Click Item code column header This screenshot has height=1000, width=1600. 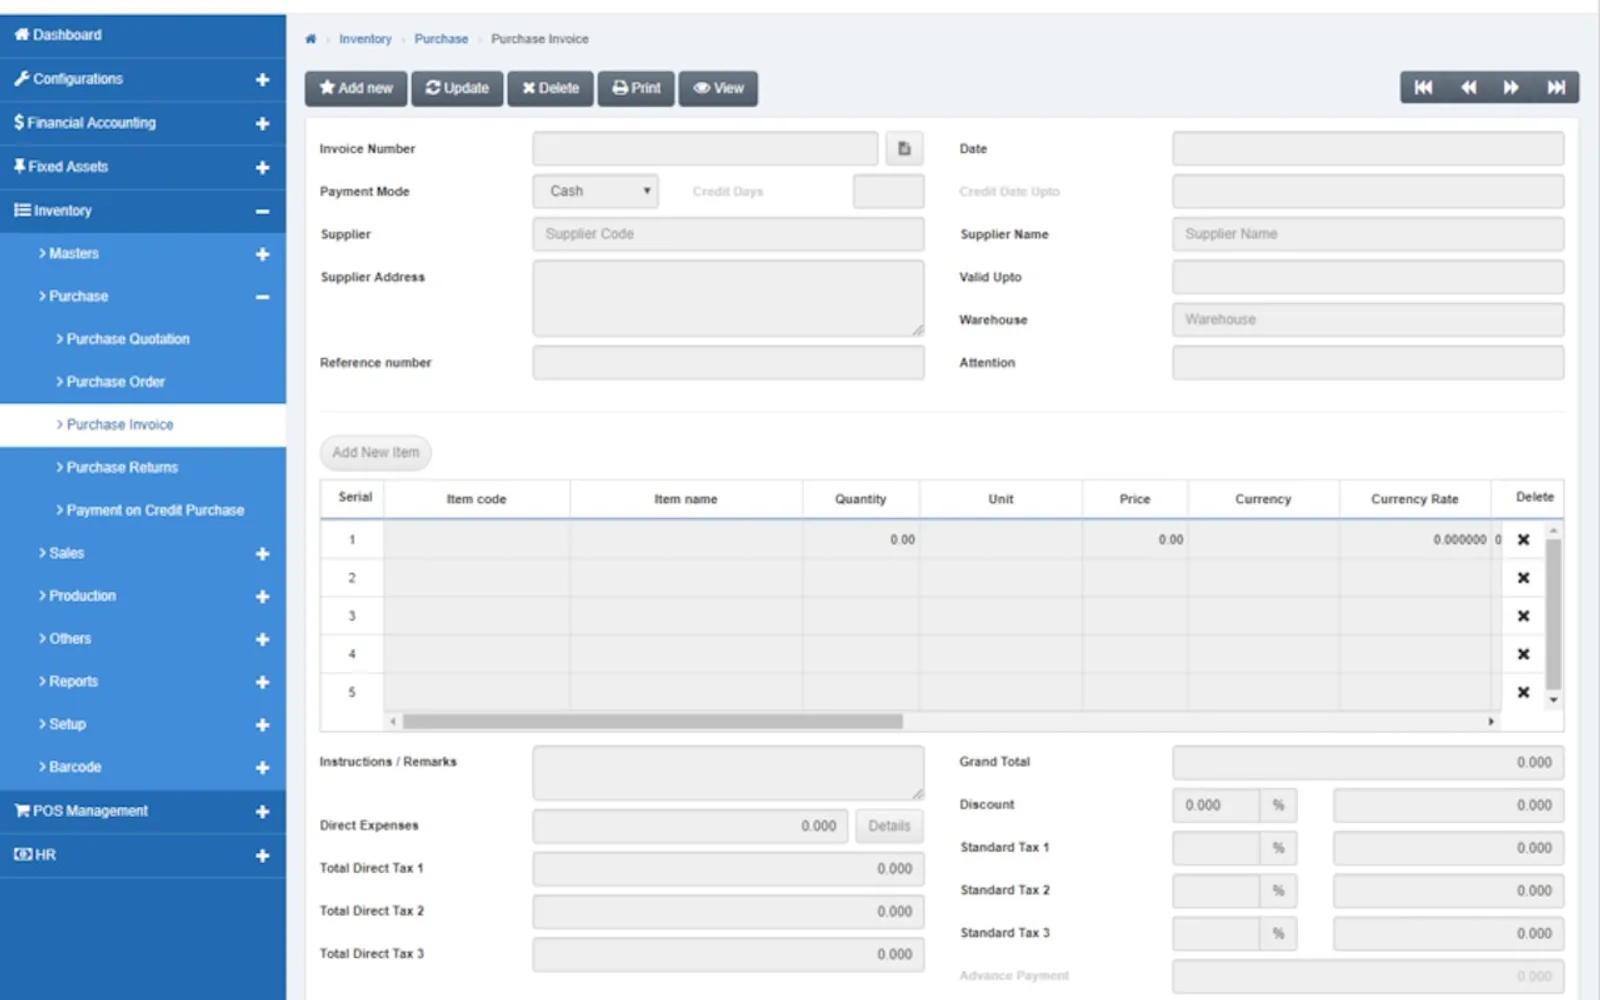(476, 499)
